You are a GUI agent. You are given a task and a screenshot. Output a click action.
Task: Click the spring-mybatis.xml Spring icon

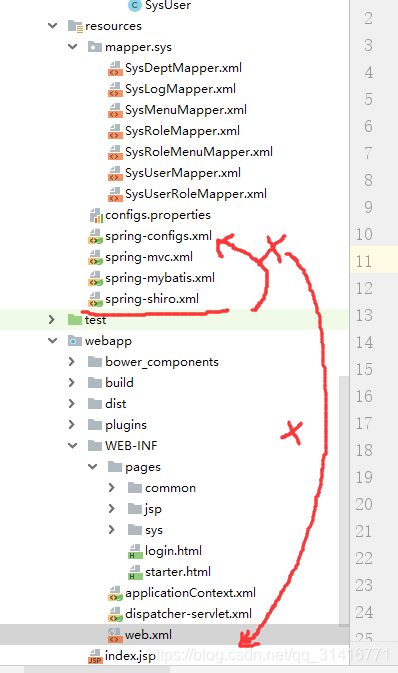tap(95, 279)
